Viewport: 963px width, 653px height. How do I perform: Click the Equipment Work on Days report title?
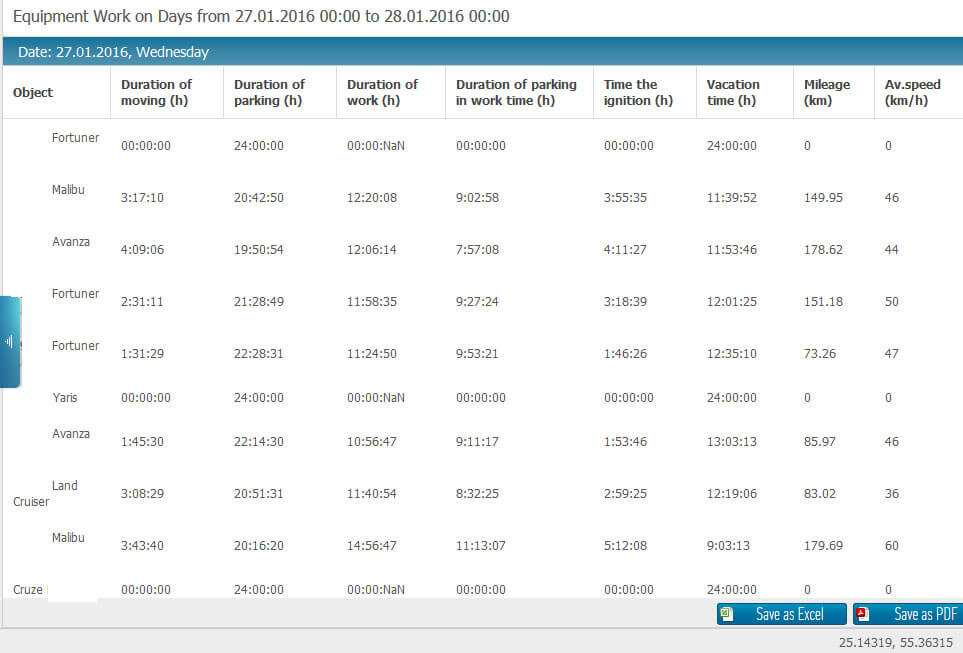261,17
